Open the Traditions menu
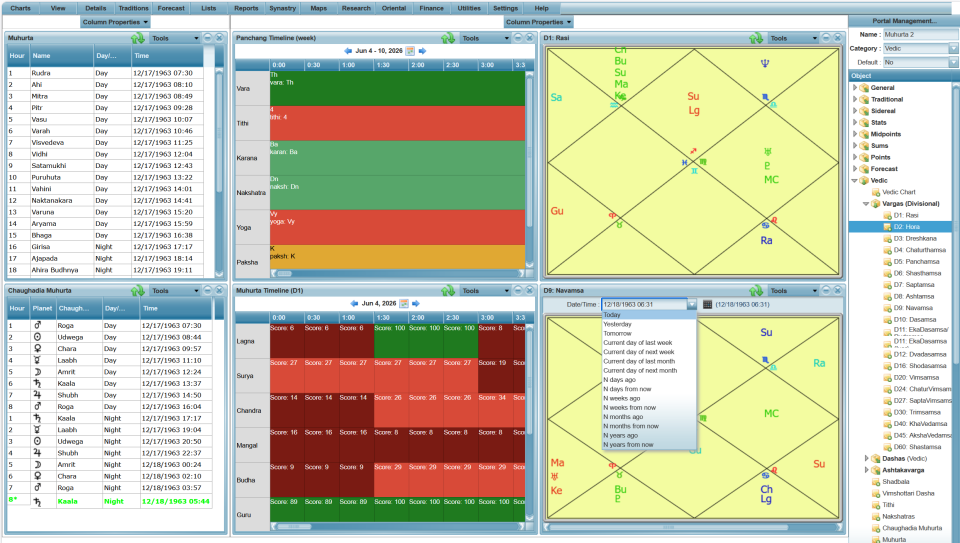Screen dimensions: 960x543 133,8
